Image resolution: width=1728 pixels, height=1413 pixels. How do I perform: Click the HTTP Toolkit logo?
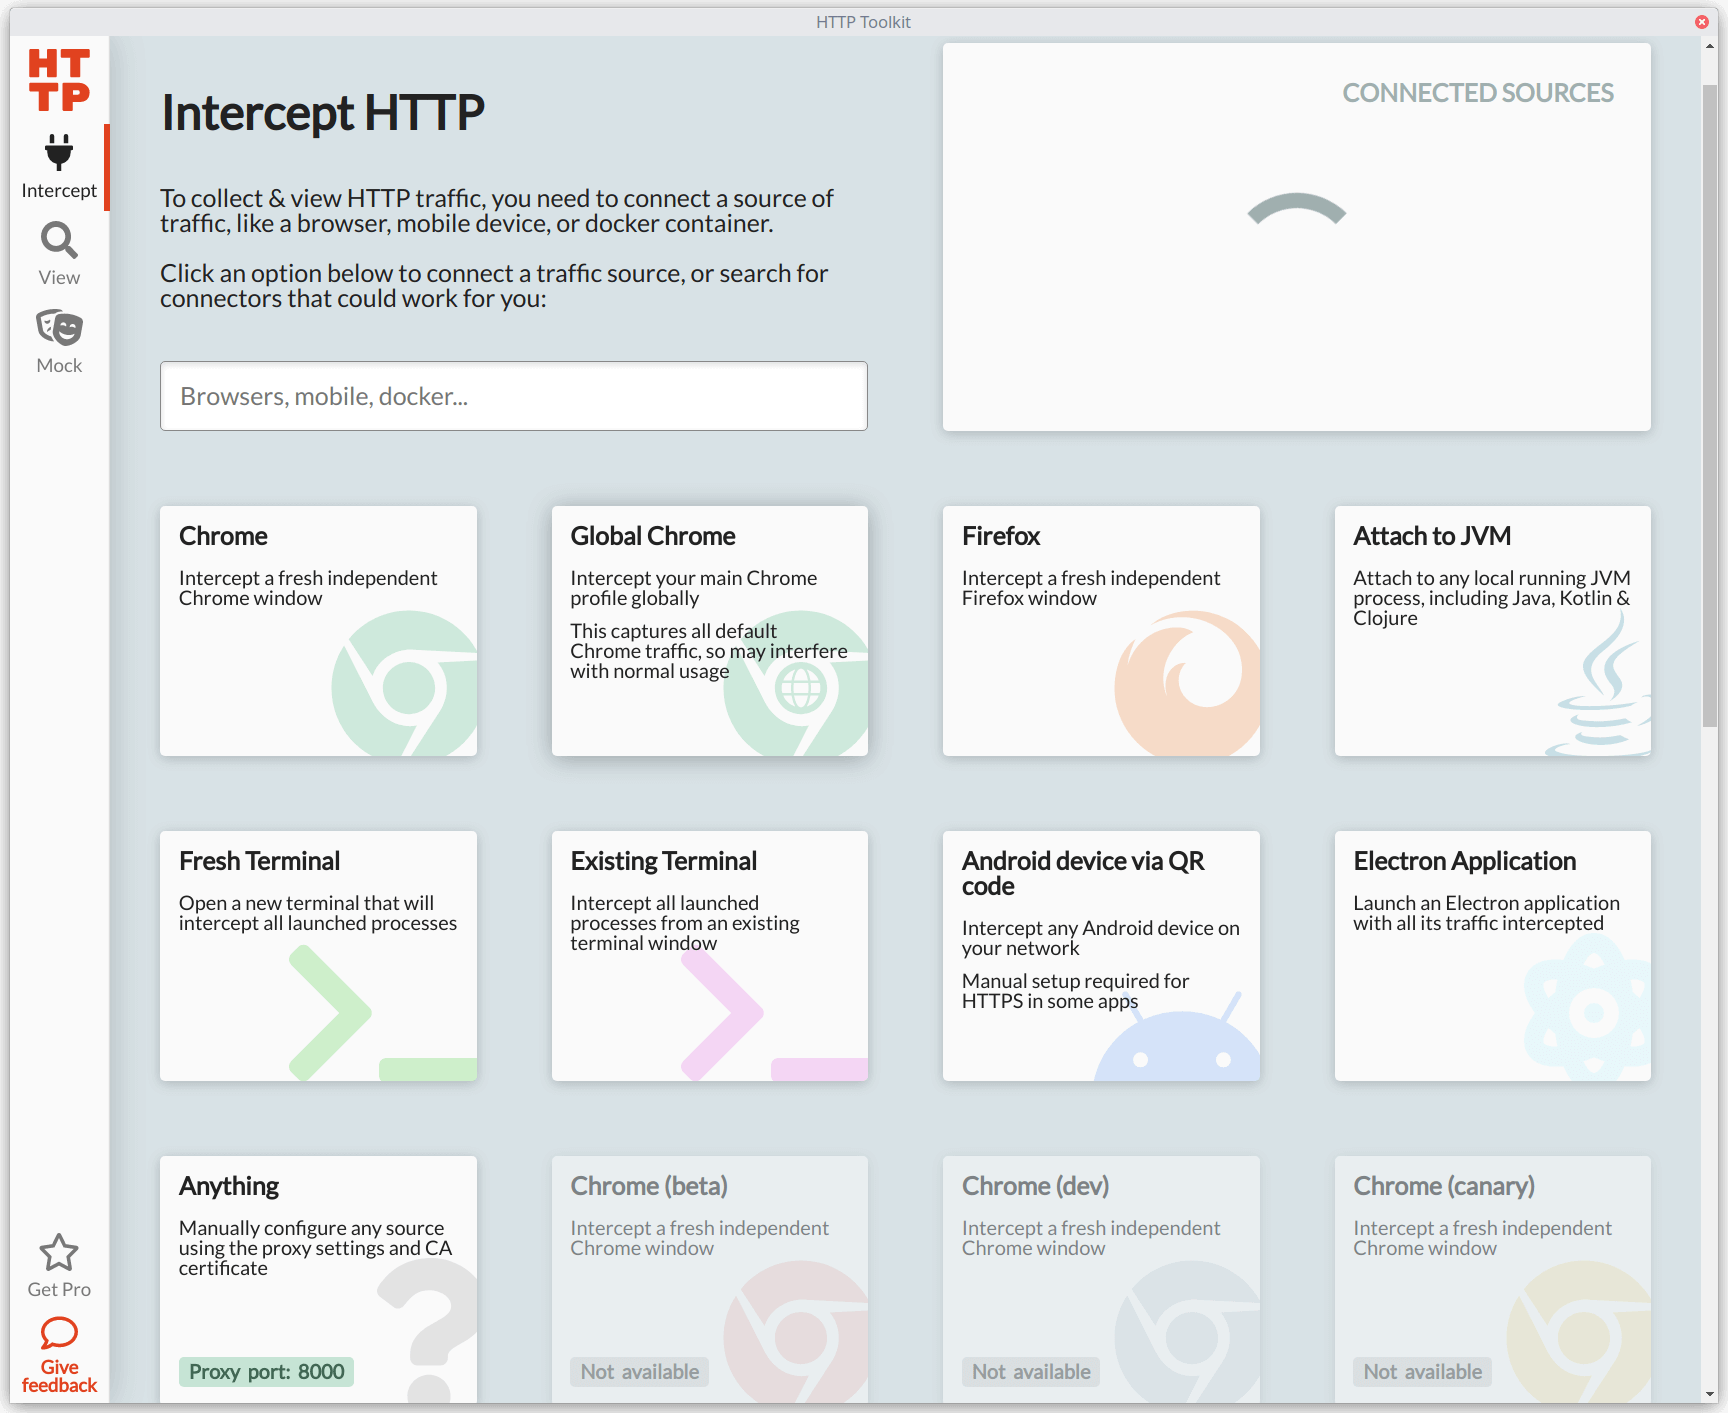tap(59, 79)
